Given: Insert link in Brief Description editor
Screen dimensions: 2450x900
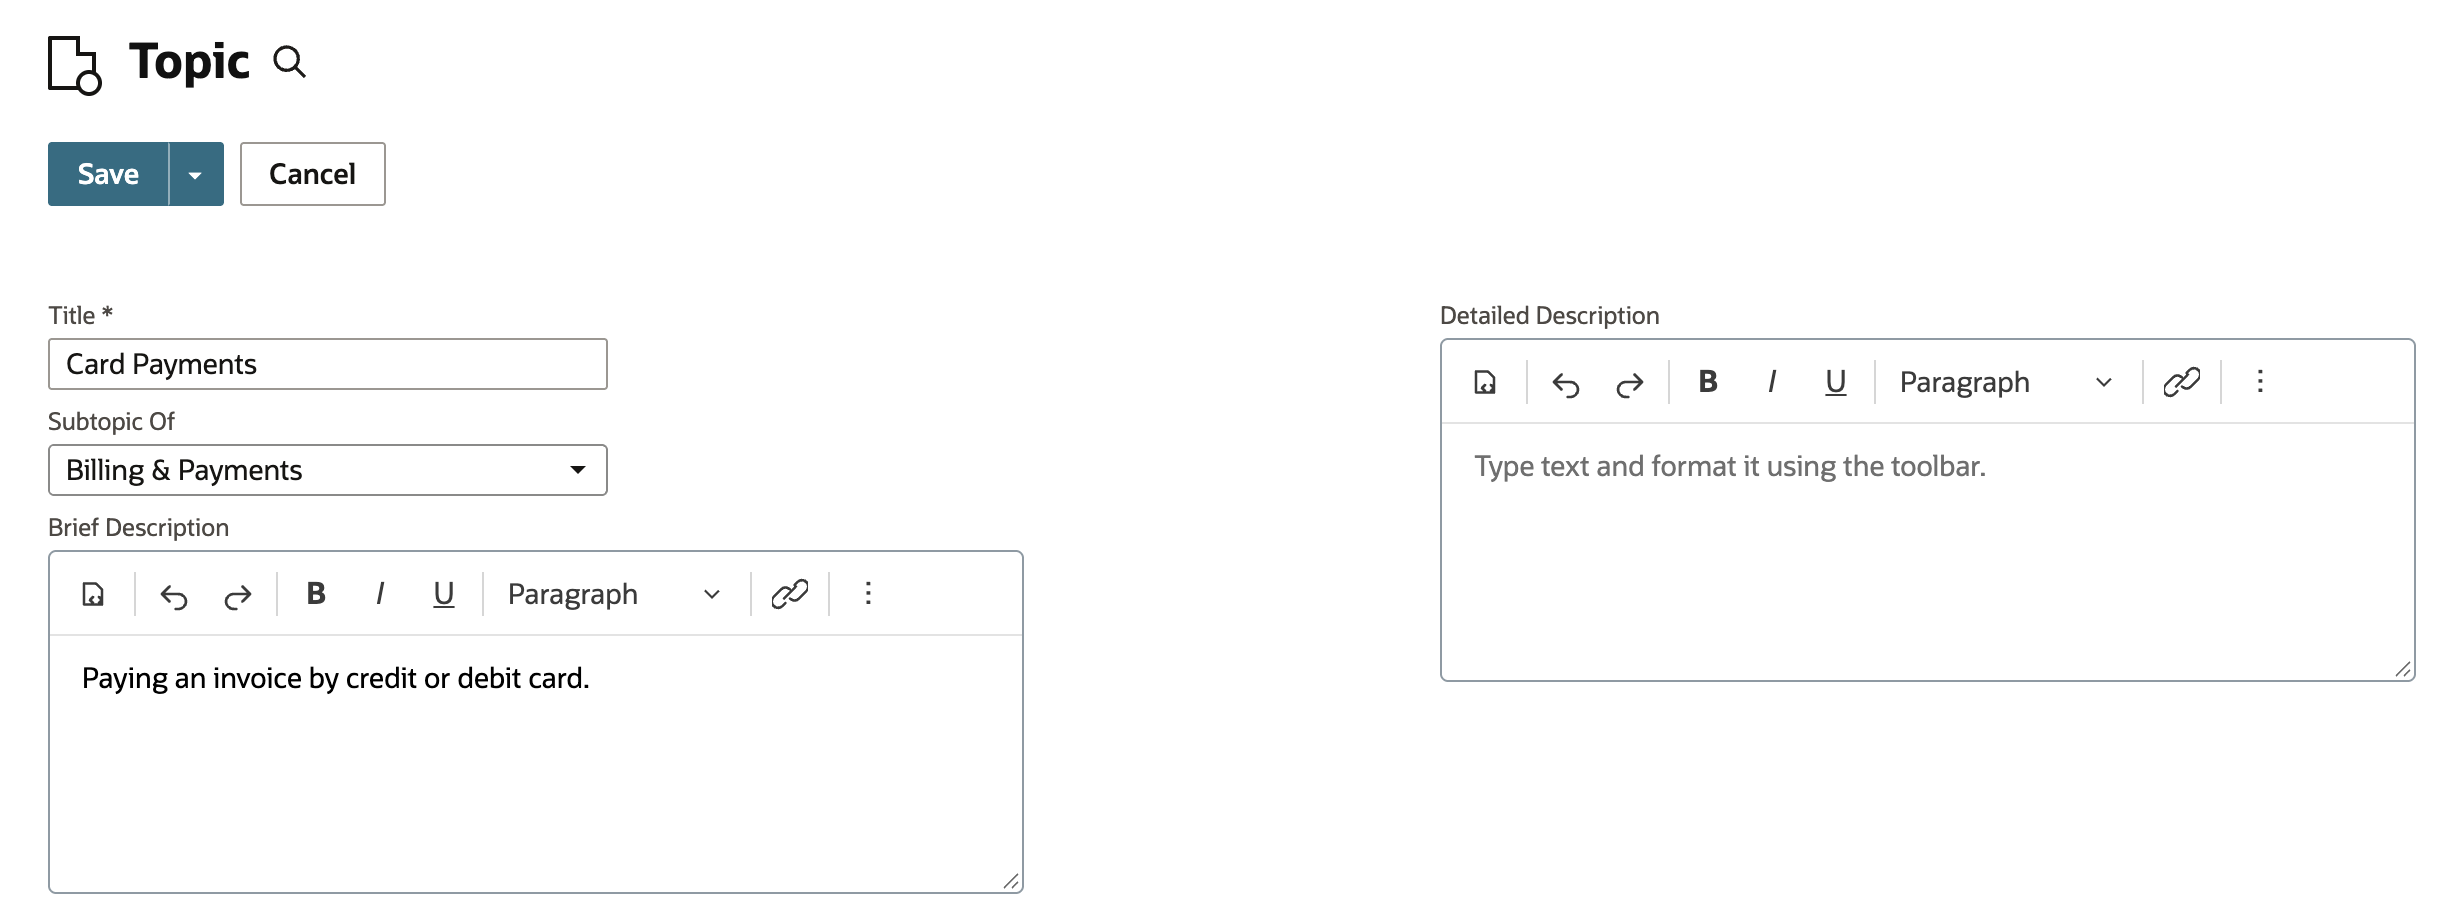Looking at the screenshot, I should (790, 594).
